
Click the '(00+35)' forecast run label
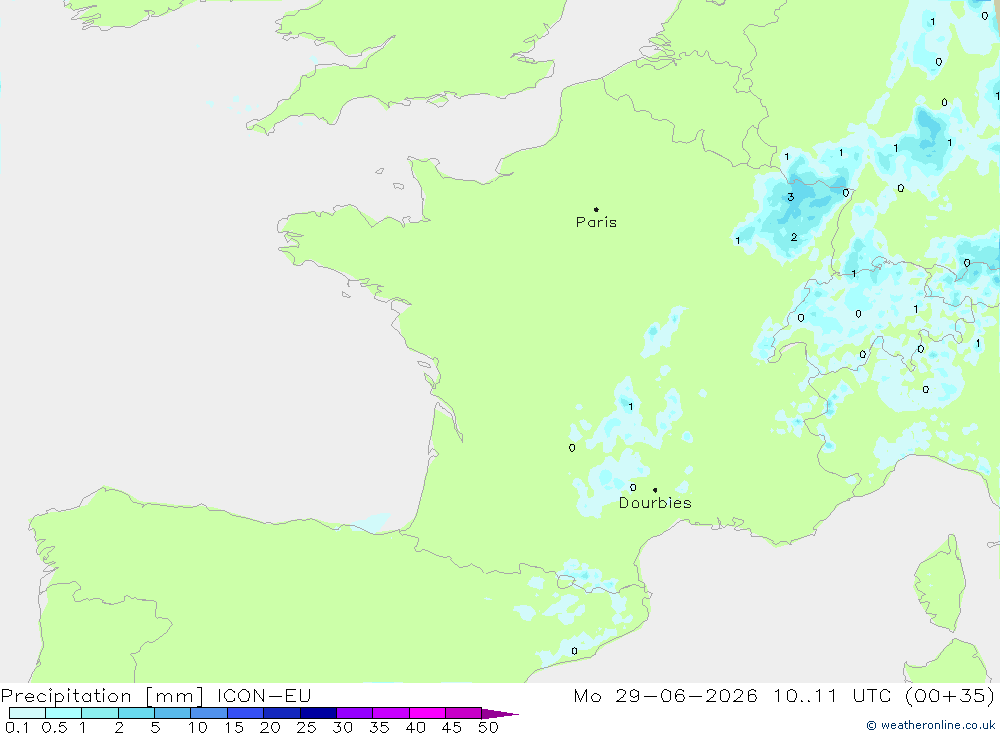click(950, 695)
